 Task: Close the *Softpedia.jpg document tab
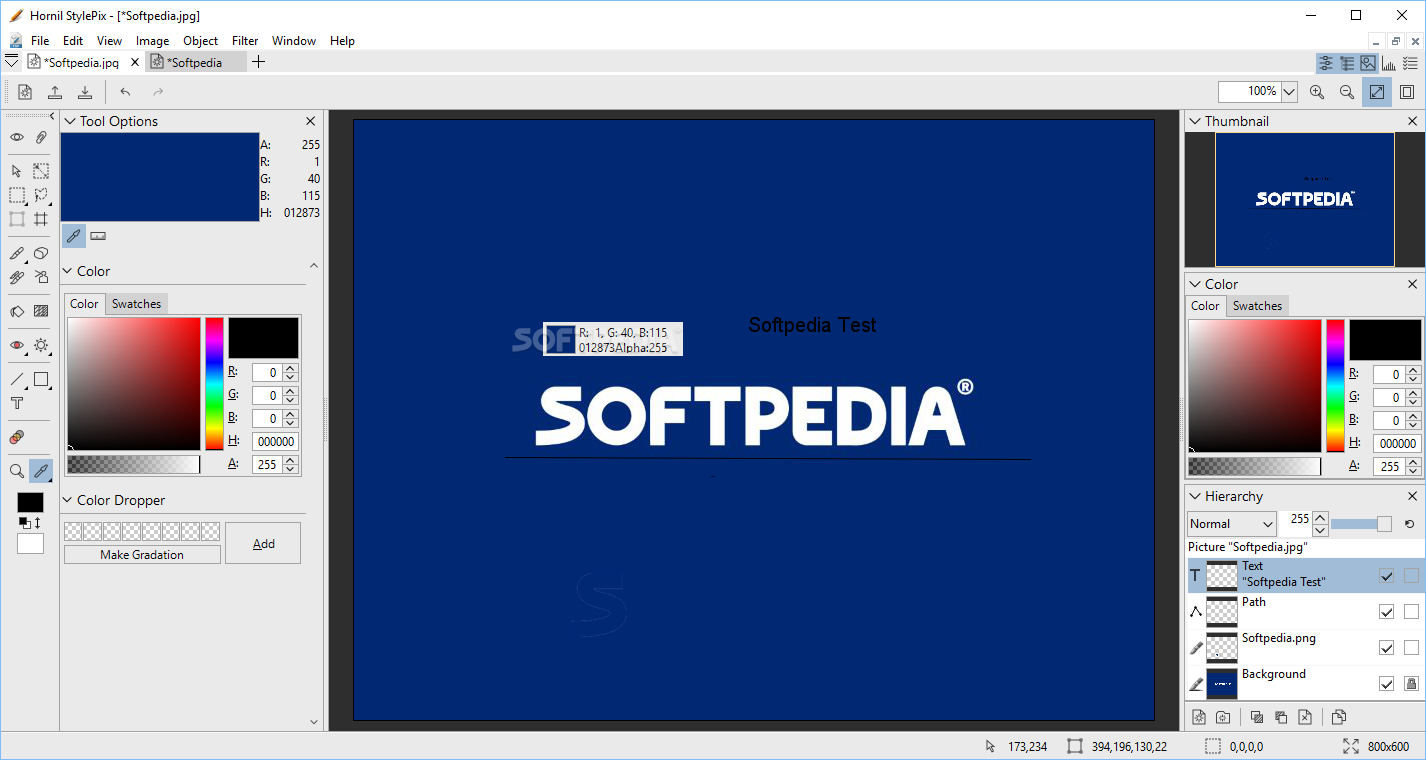[135, 62]
